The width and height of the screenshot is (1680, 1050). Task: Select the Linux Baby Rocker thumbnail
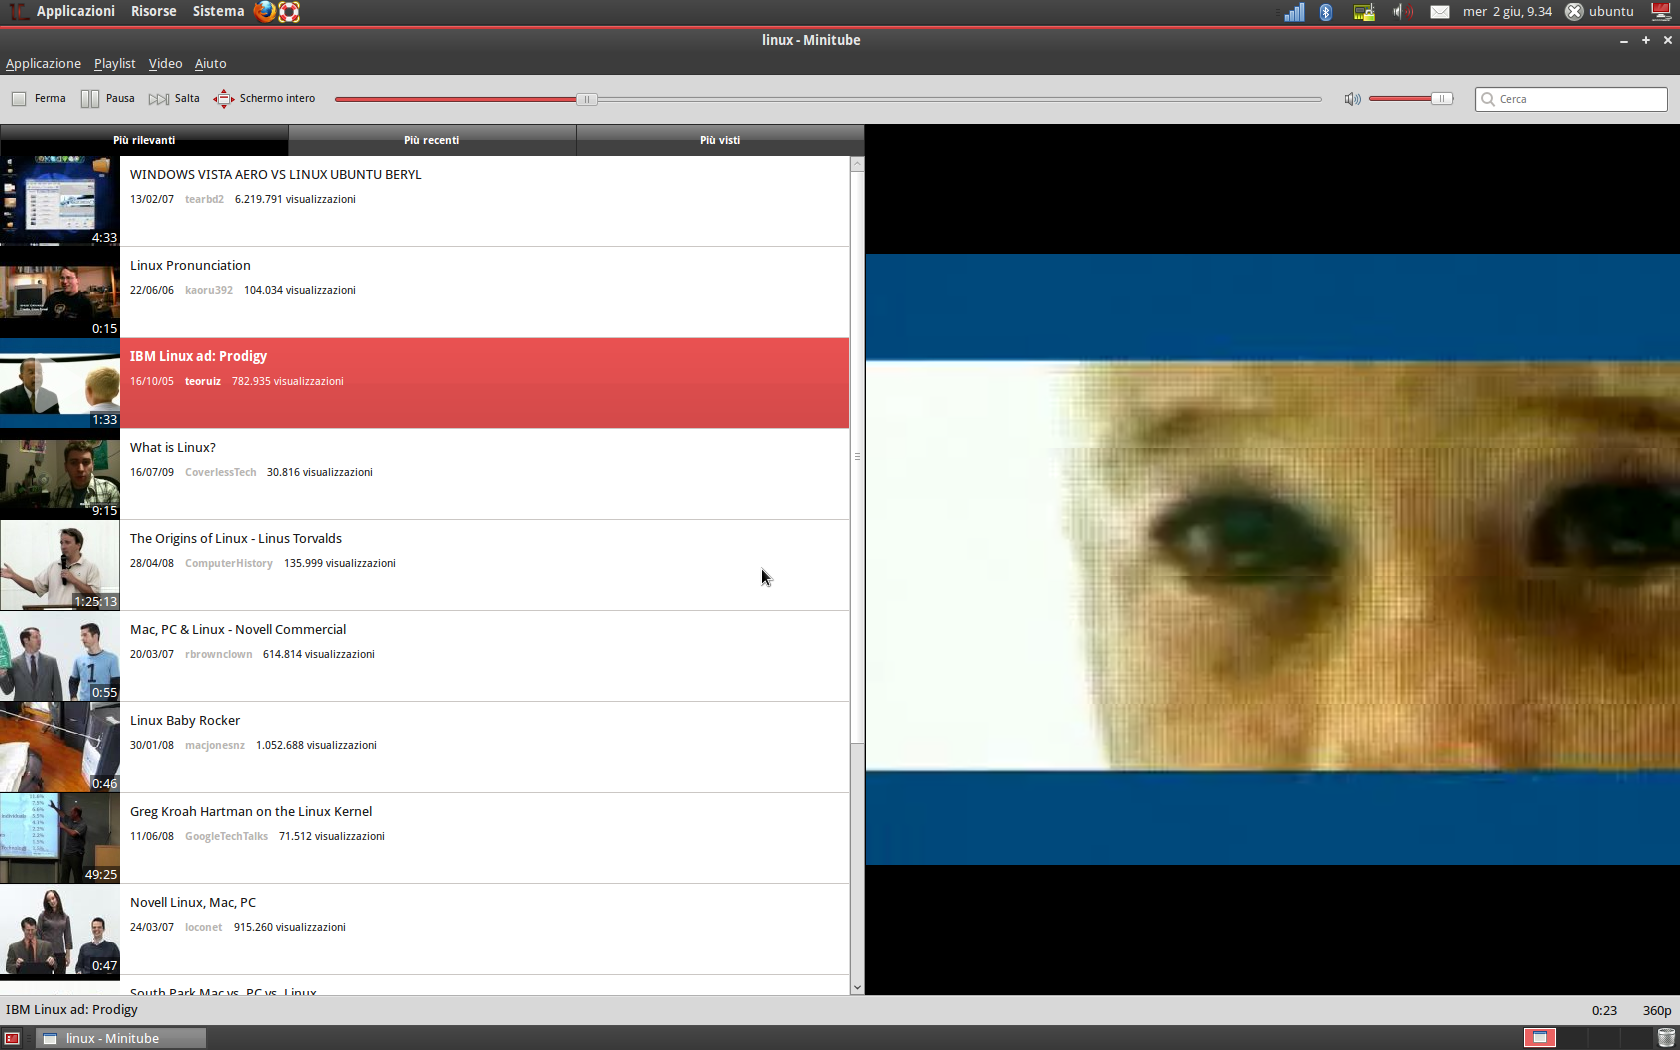point(60,747)
